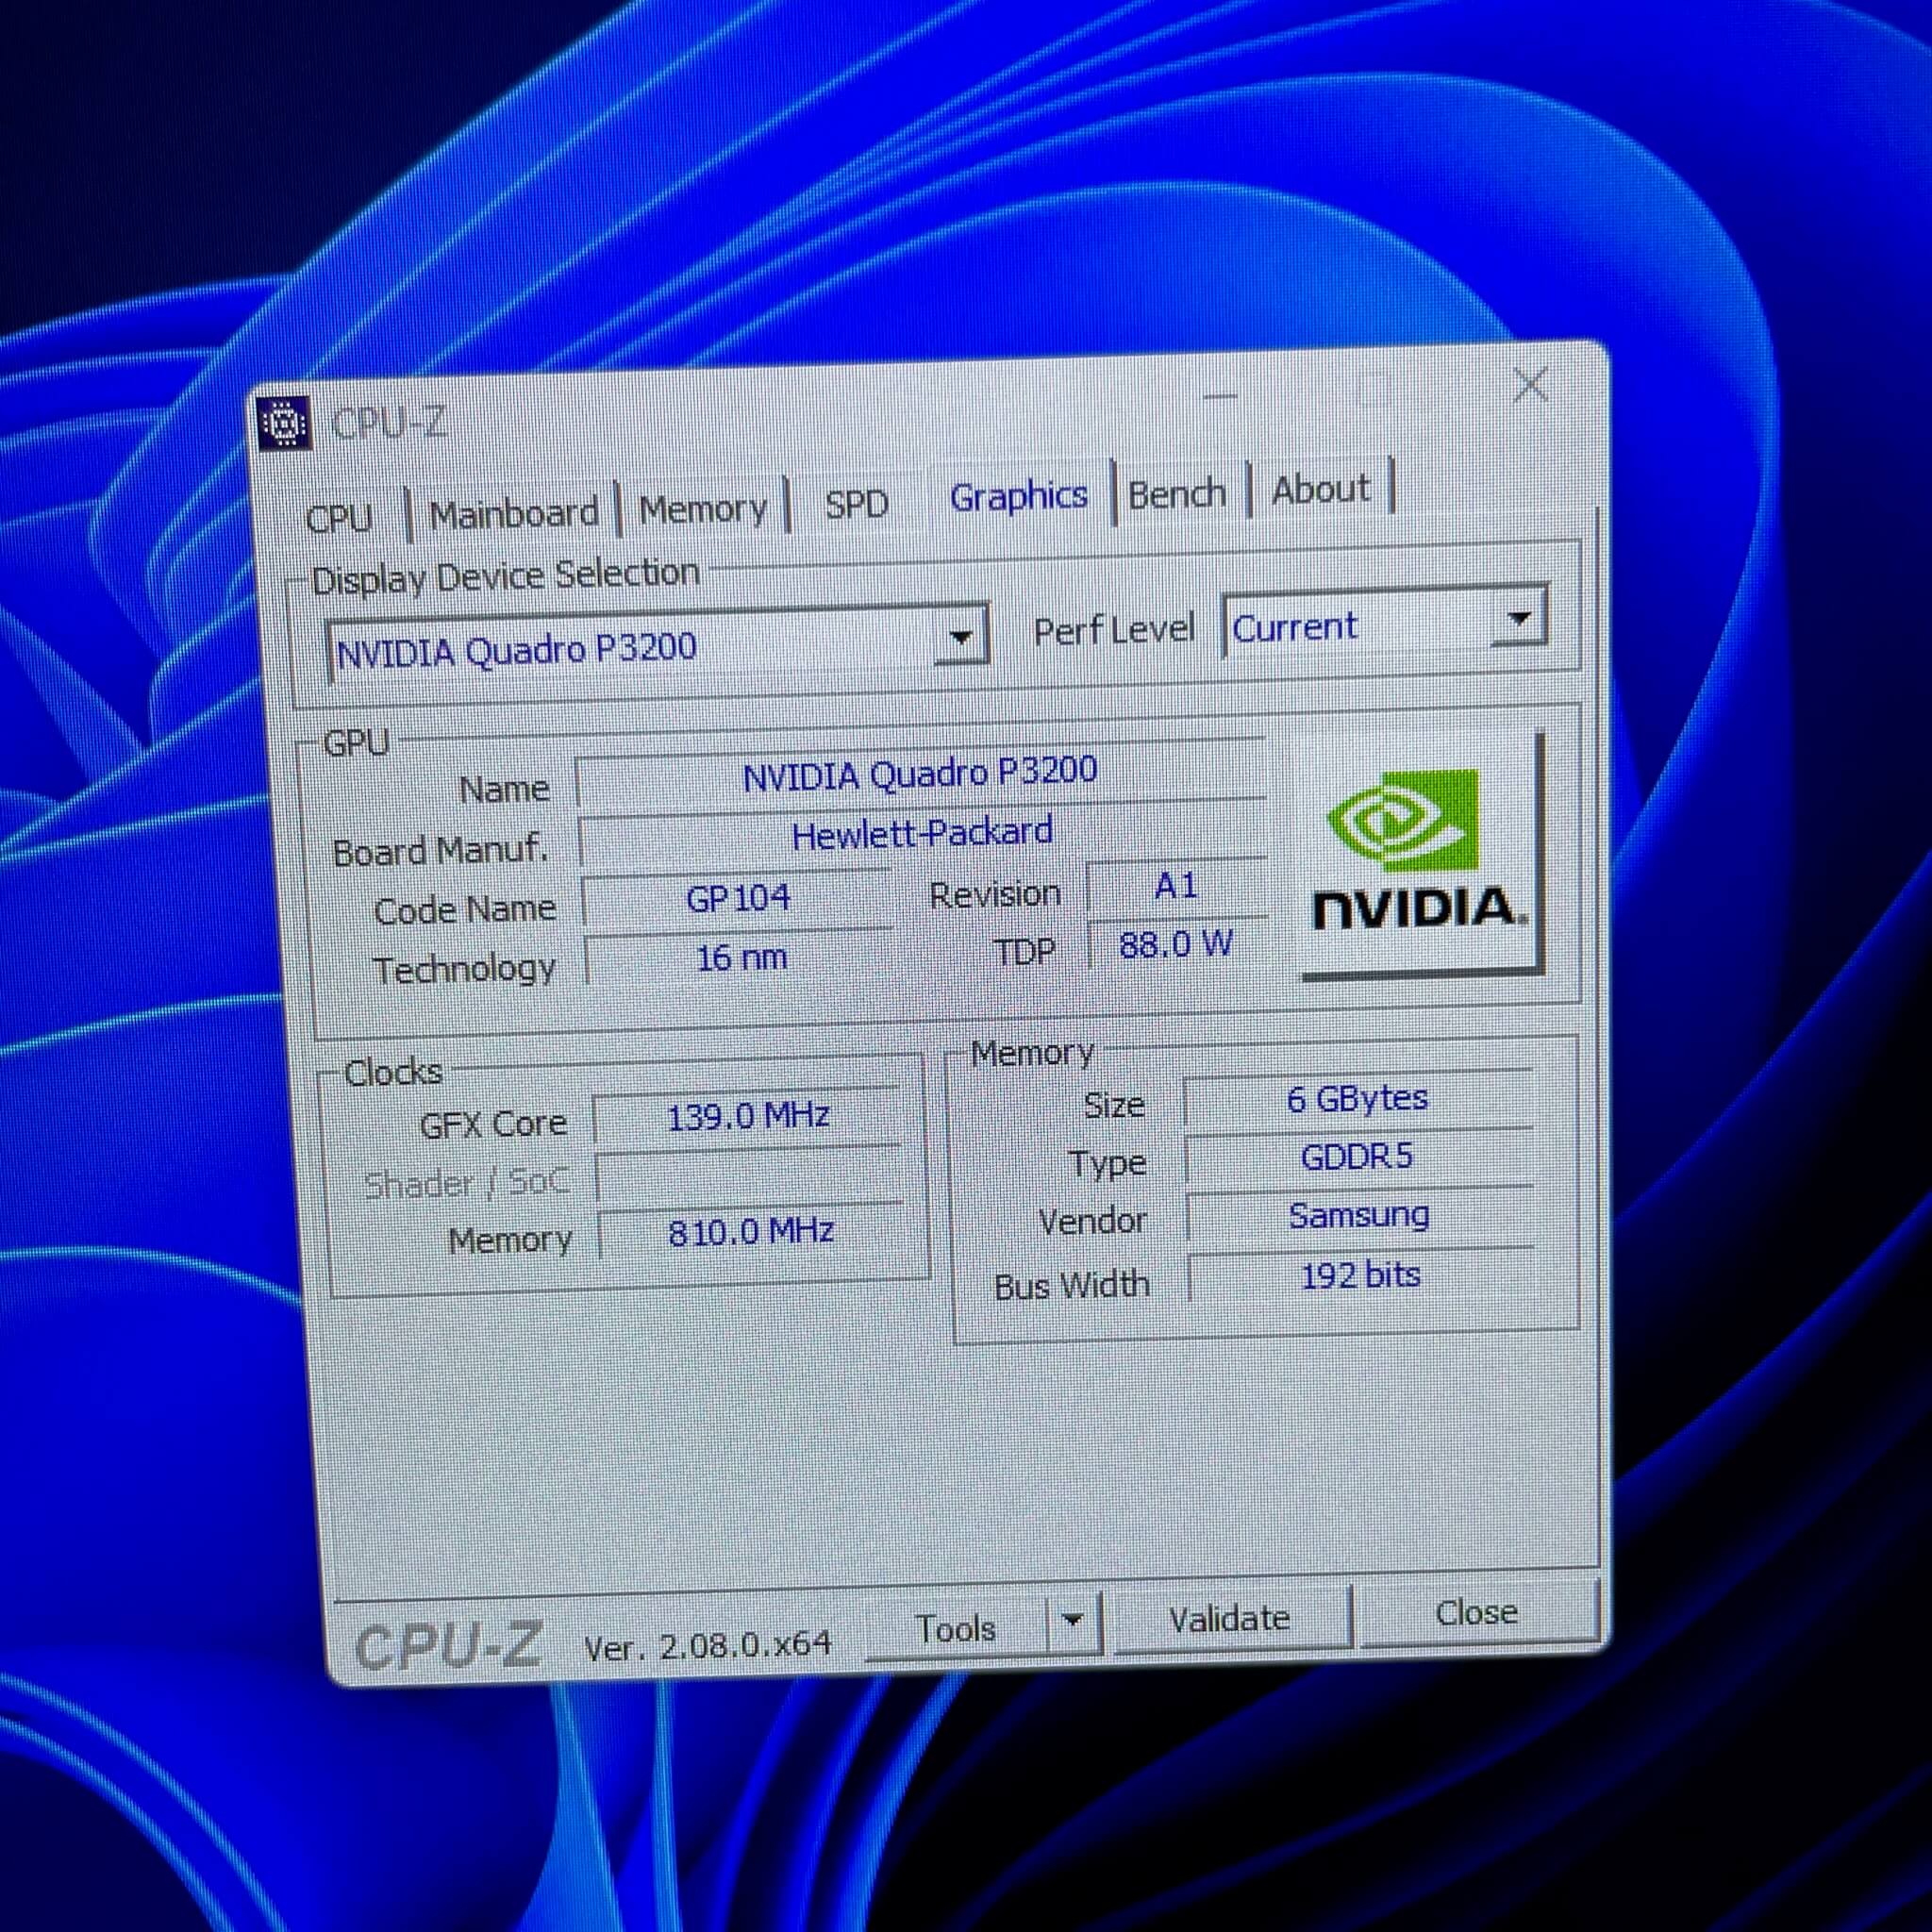Close the CPU-Z window with X
This screenshot has height=1932, width=1932.
coord(1530,385)
